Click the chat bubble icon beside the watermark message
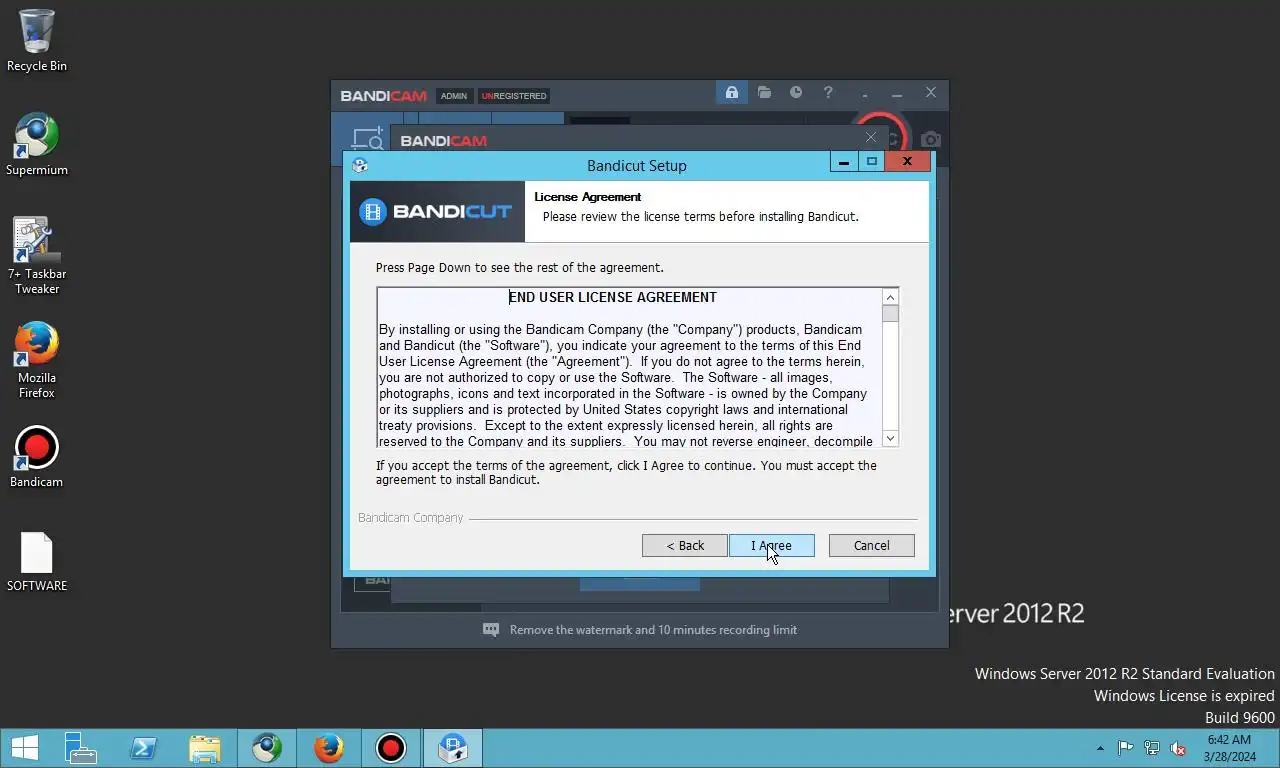 click(491, 630)
